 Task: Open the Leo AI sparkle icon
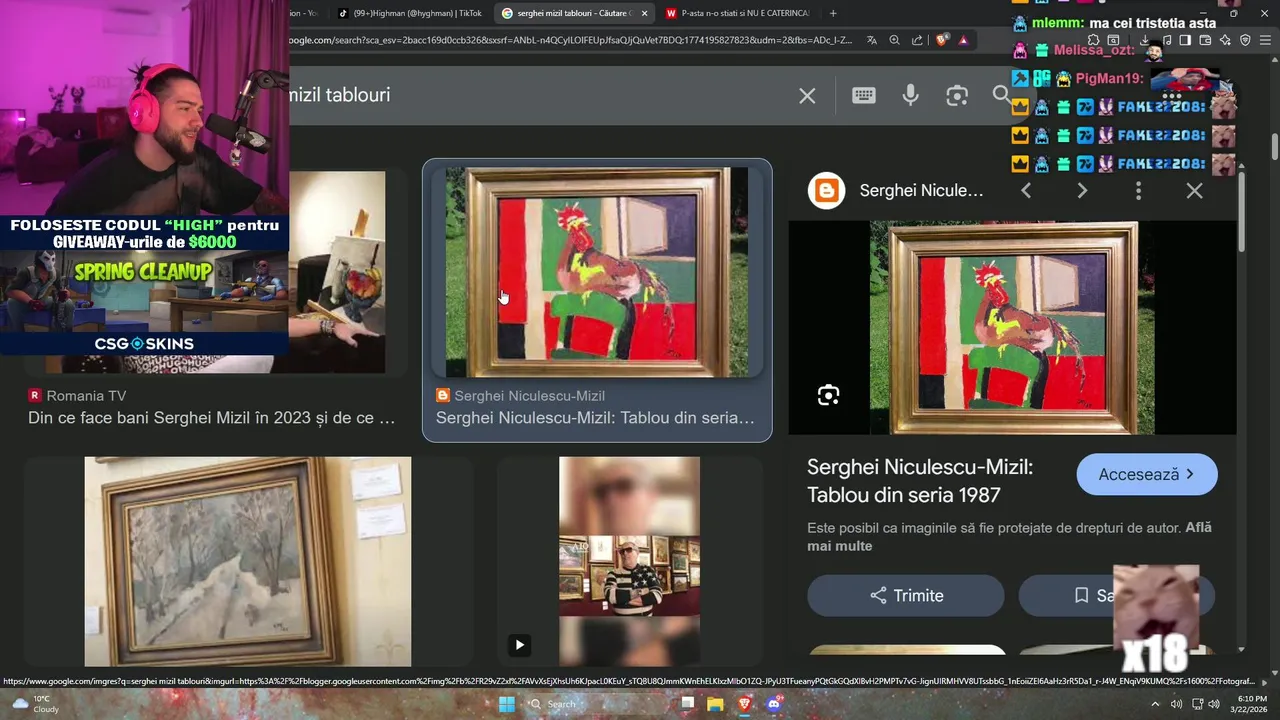click(x=1225, y=40)
